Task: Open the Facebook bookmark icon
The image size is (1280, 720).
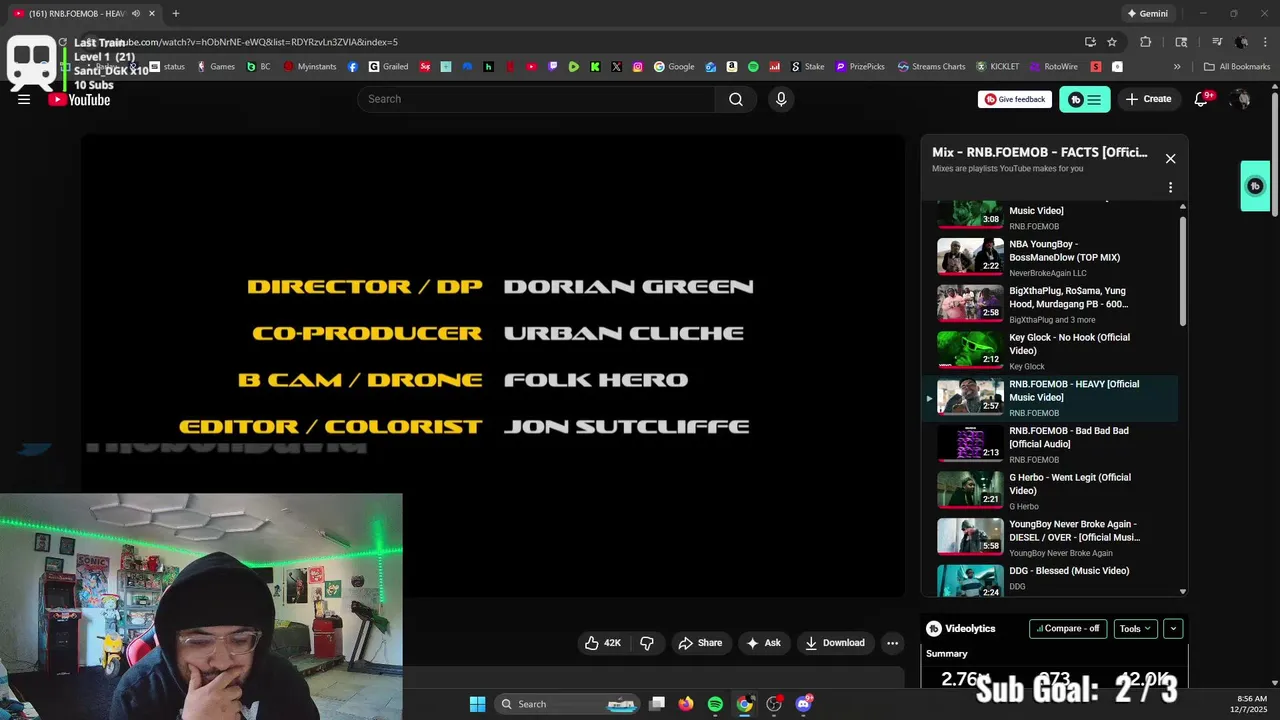Action: click(352, 67)
